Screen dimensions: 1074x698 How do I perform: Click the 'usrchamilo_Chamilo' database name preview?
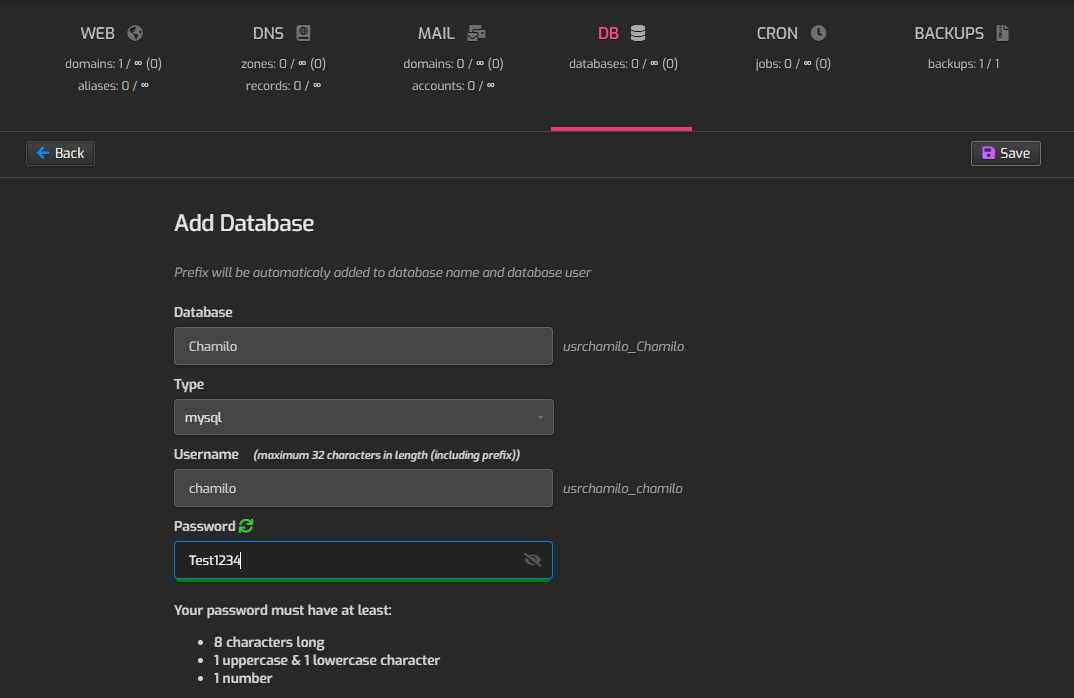pyautogui.click(x=623, y=347)
